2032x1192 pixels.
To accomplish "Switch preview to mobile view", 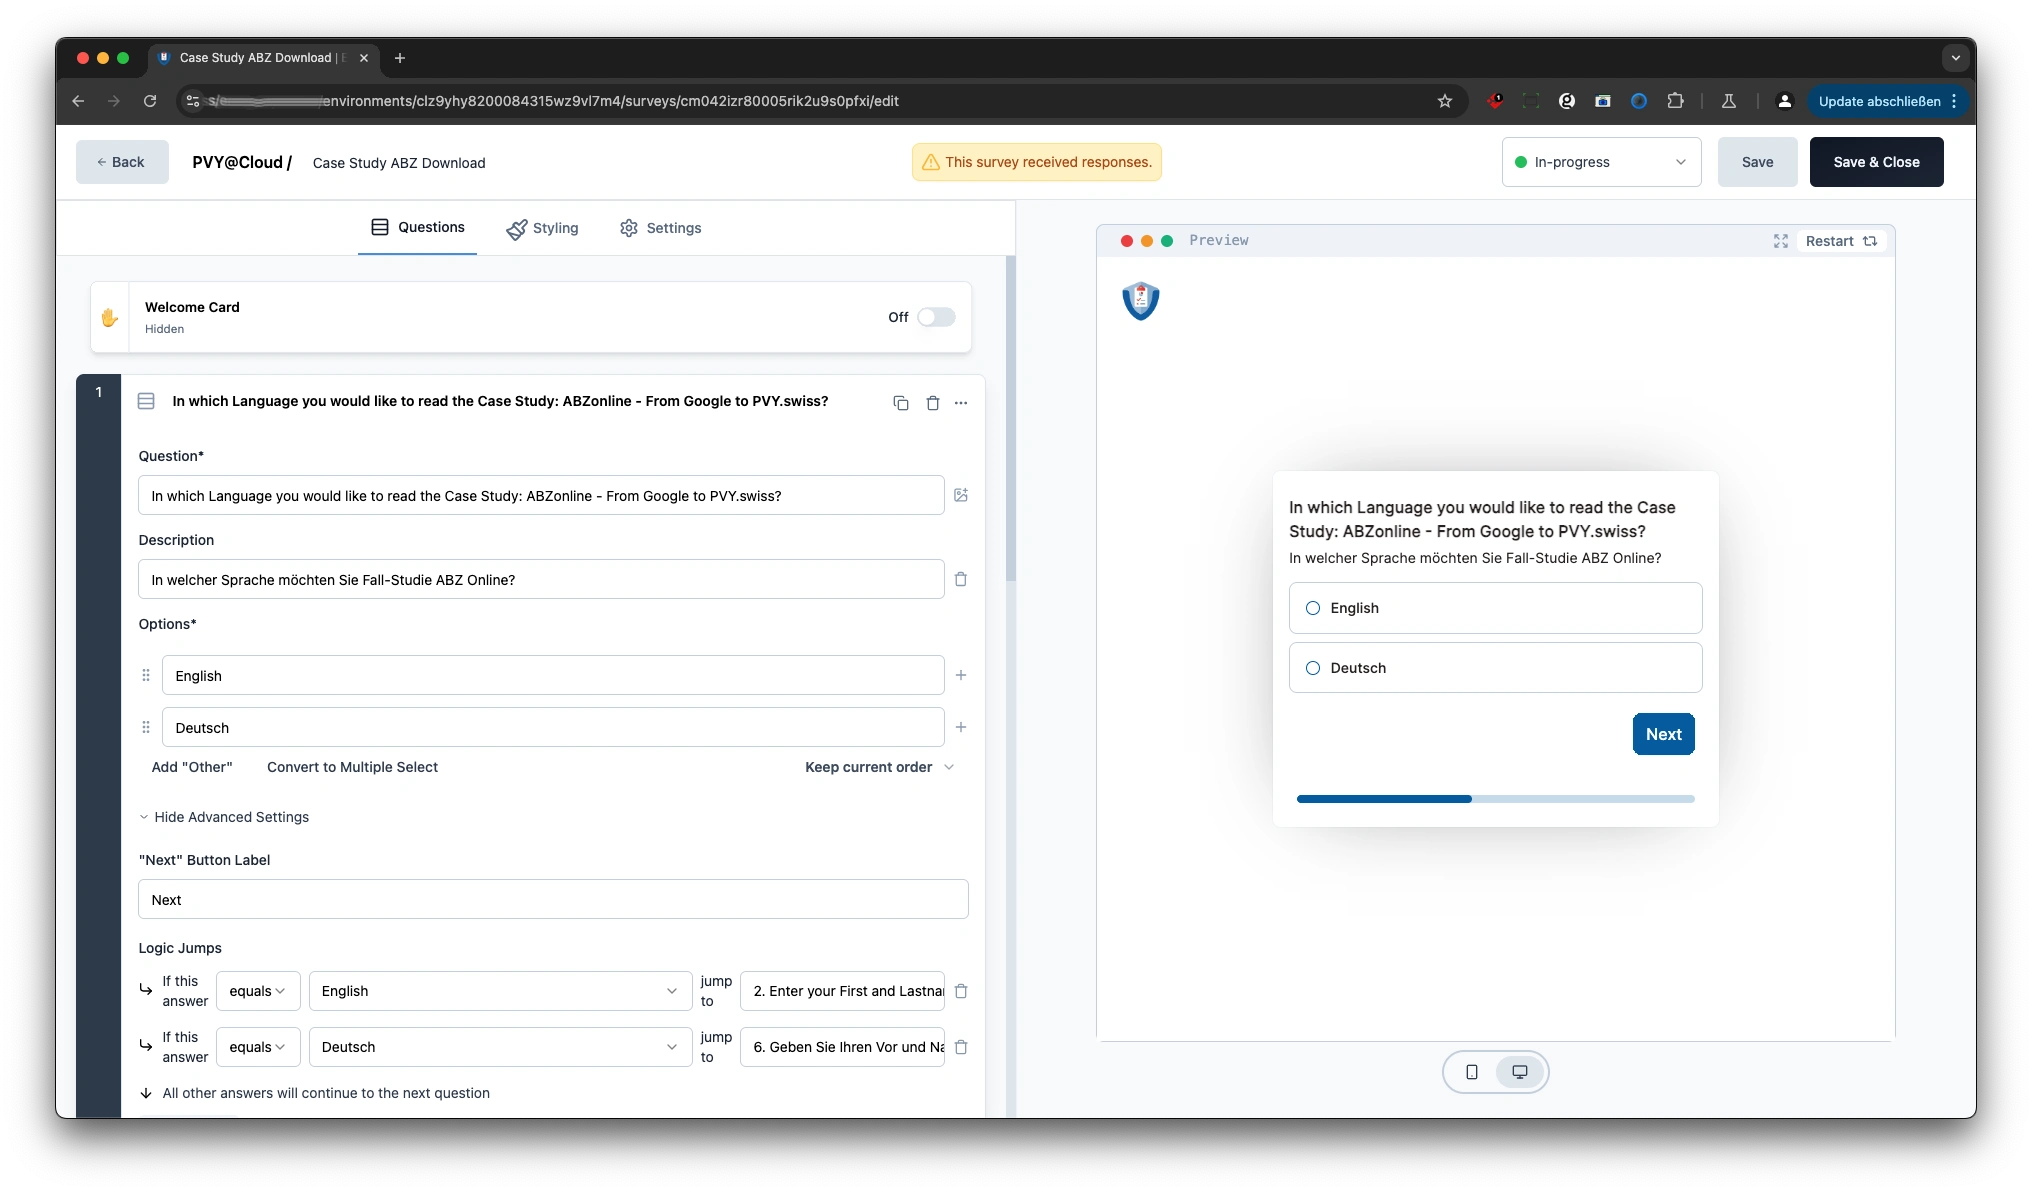I will click(1472, 1072).
